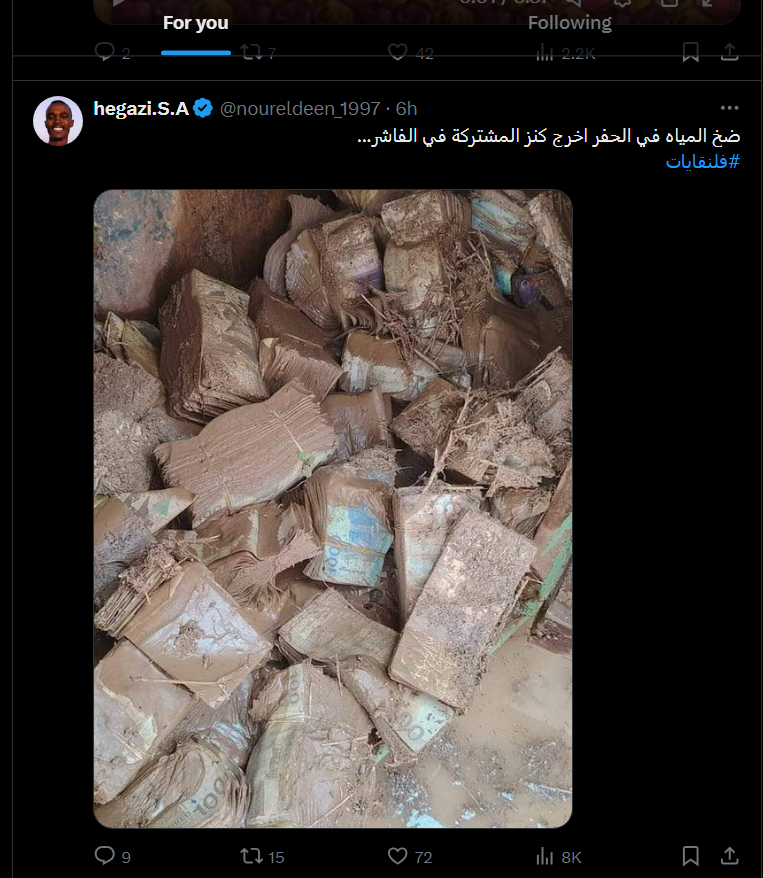763x878 pixels.
Task: Open the muddy banknotes photo
Action: (333, 508)
